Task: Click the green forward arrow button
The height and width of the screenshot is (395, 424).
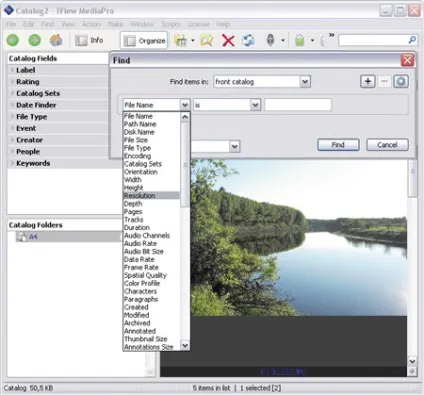Action: pos(34,40)
